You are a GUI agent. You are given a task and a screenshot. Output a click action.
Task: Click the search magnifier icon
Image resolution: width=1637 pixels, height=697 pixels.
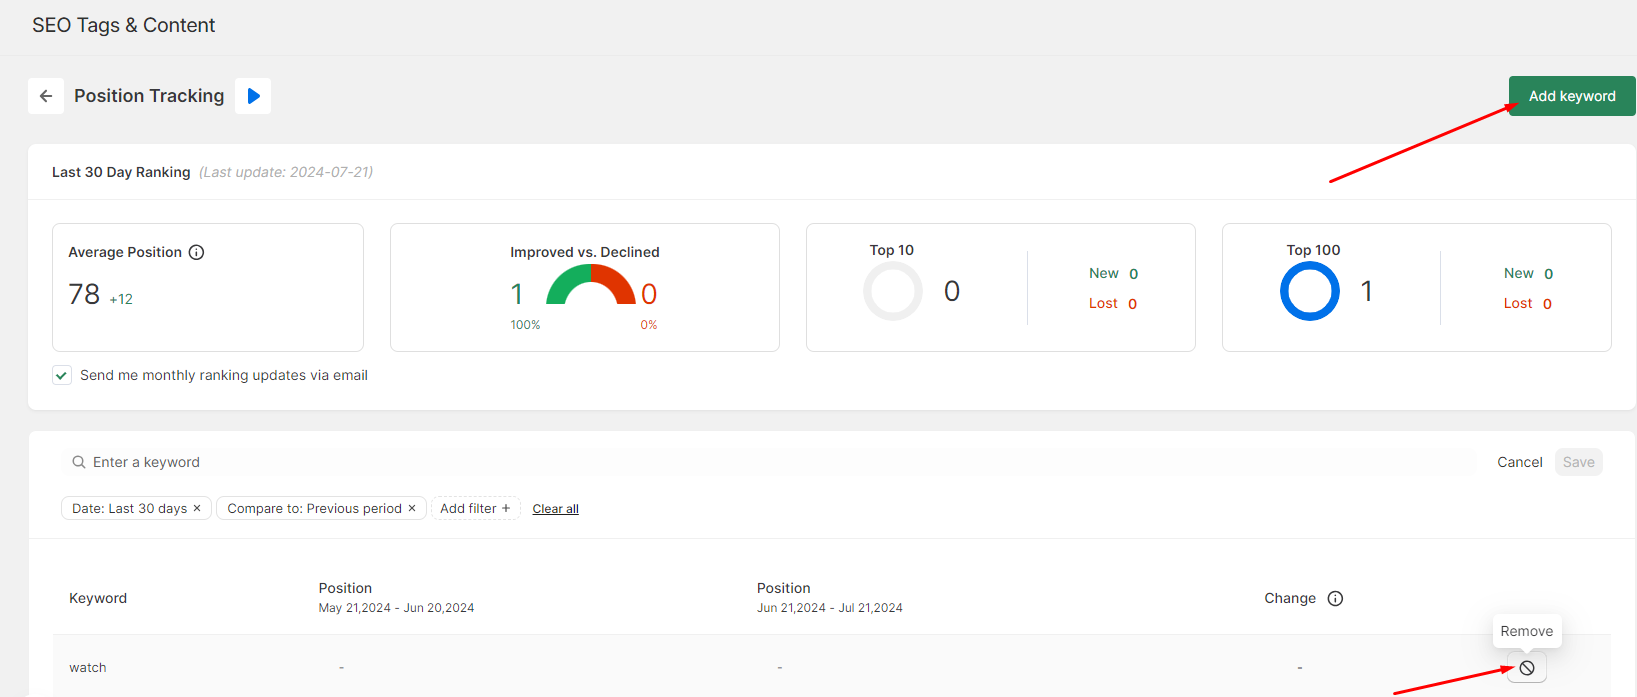pyautogui.click(x=79, y=462)
